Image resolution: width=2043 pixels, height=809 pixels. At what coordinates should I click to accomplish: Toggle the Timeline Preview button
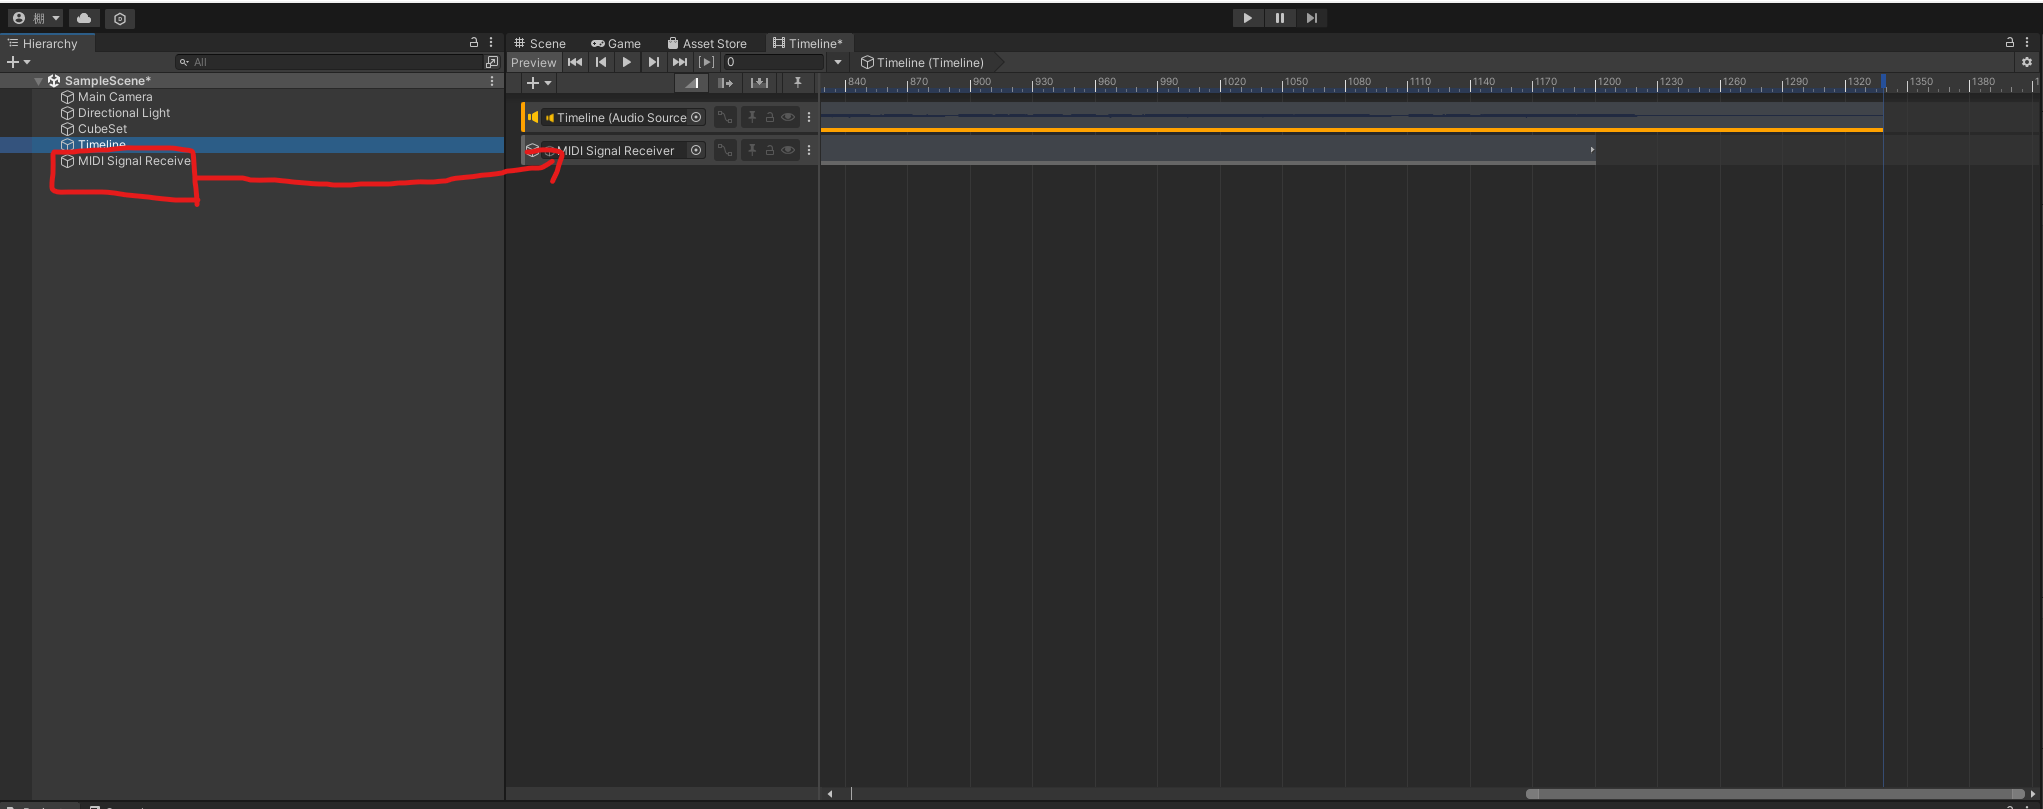click(x=534, y=62)
